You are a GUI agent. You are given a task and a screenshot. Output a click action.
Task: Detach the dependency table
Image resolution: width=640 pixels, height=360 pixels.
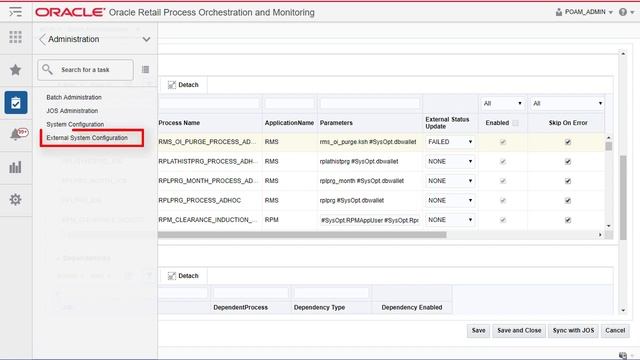(183, 276)
